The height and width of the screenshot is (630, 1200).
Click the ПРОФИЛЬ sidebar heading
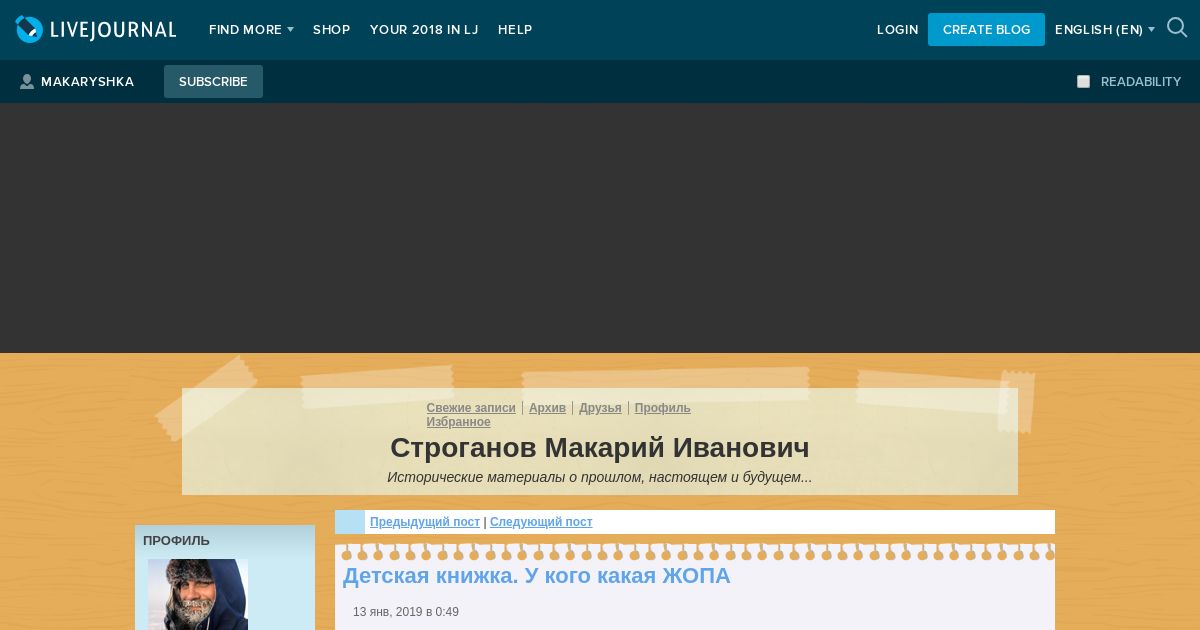point(176,541)
